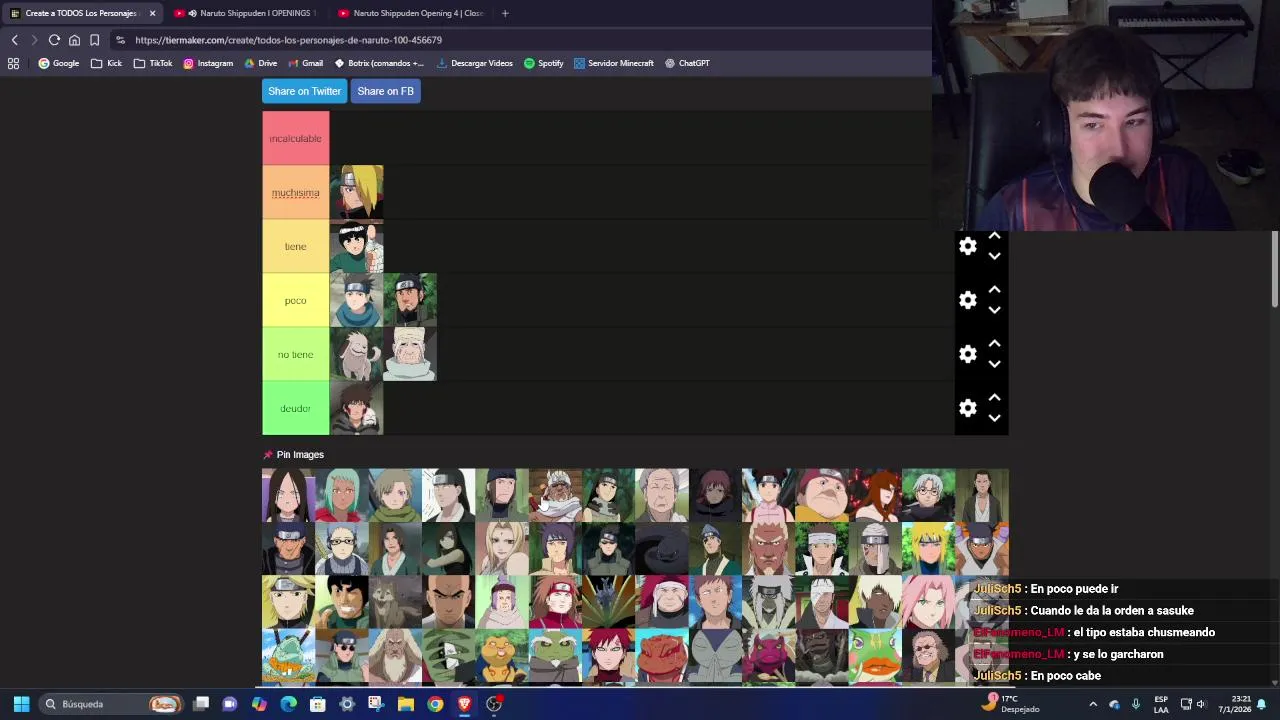Open the Instagram bookmark
Image resolution: width=1280 pixels, height=720 pixels.
tap(208, 63)
